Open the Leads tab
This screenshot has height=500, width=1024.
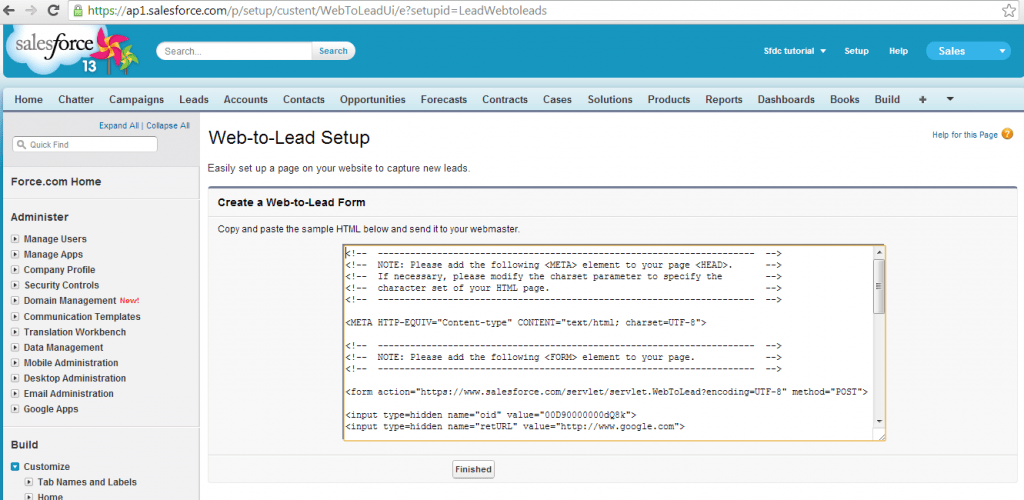pos(194,99)
